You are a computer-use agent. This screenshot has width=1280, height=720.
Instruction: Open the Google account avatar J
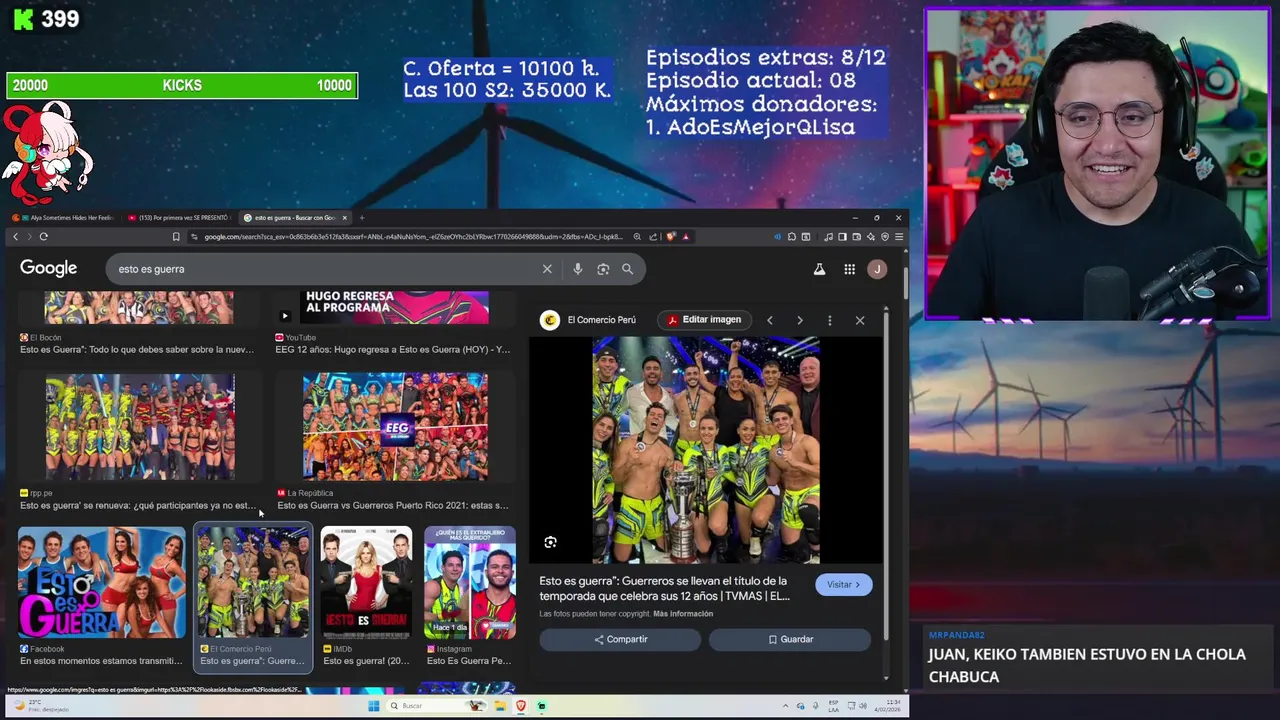point(877,269)
